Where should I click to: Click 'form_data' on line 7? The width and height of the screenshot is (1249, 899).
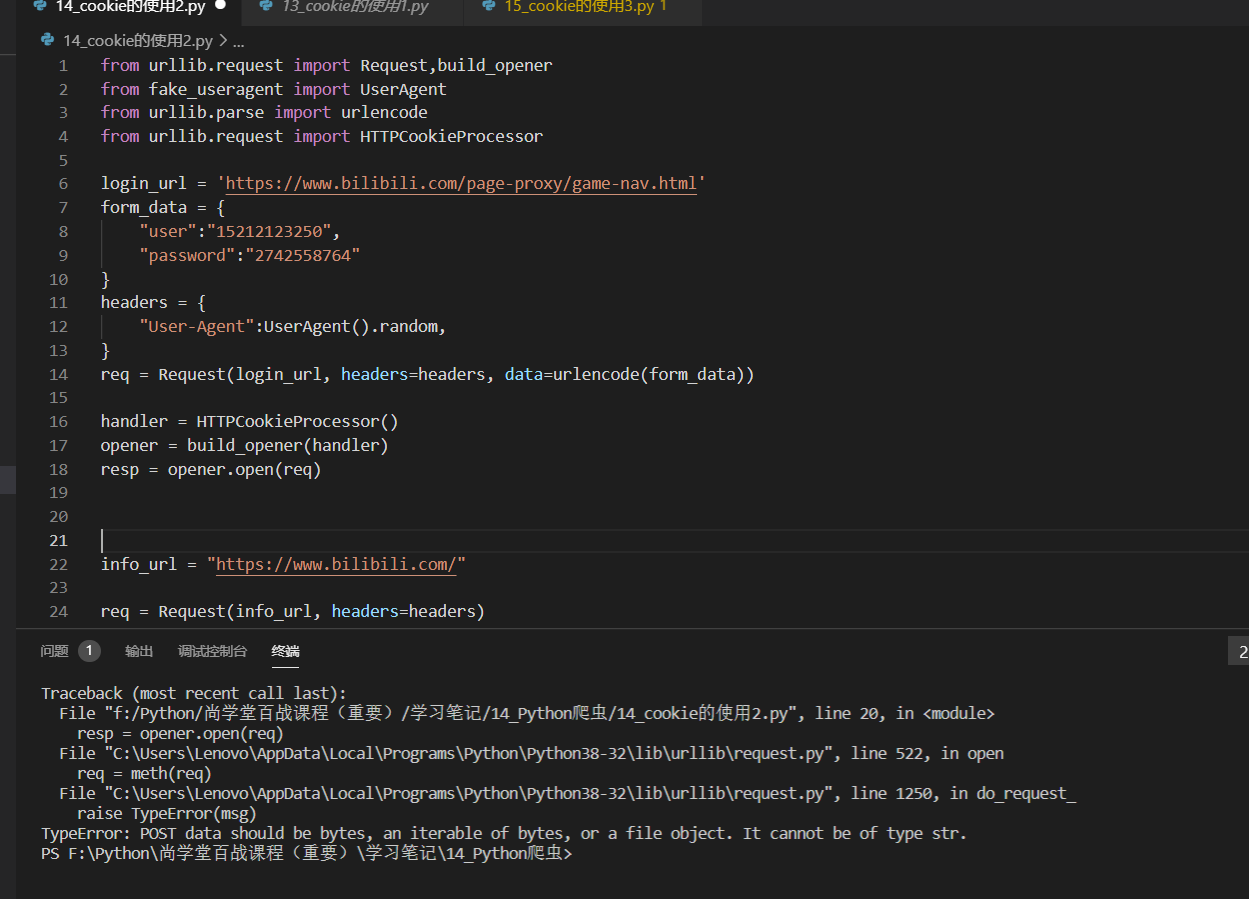[144, 208]
